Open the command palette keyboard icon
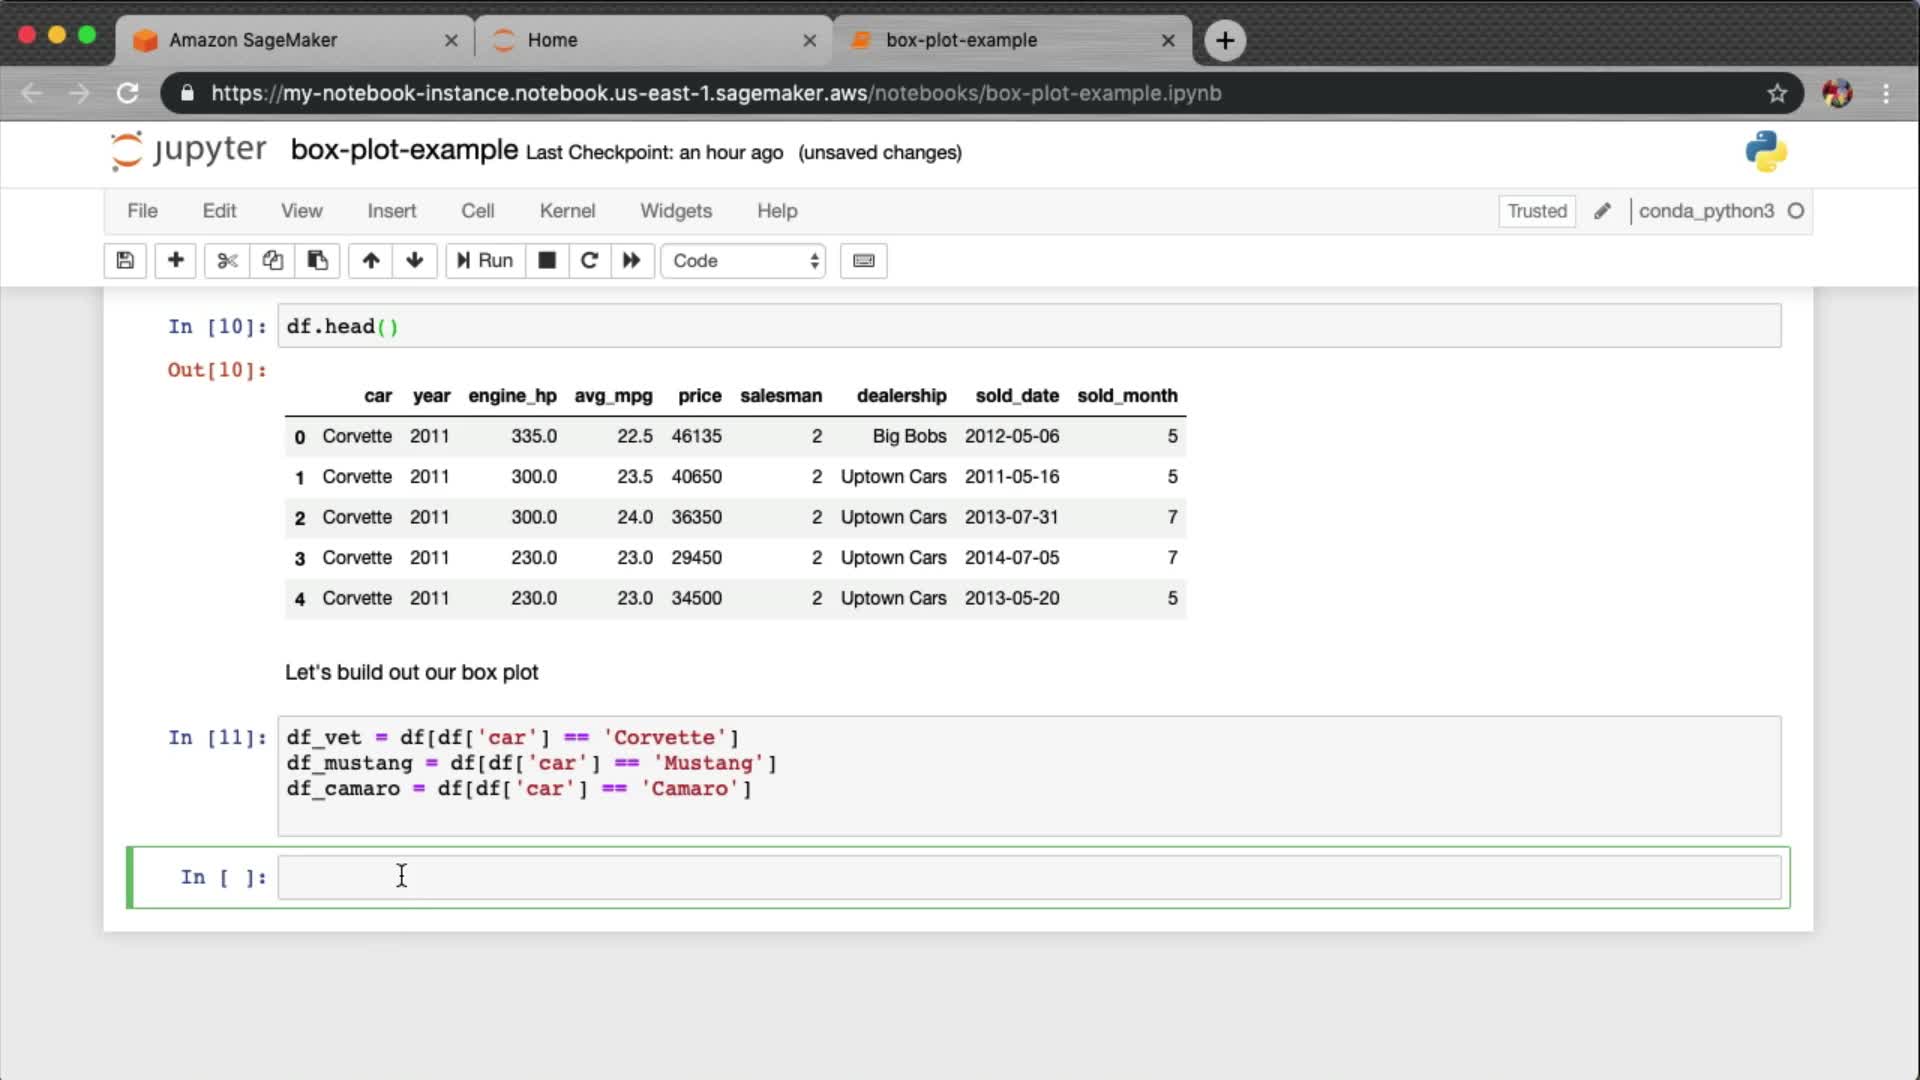This screenshot has height=1080, width=1920. pos(863,261)
